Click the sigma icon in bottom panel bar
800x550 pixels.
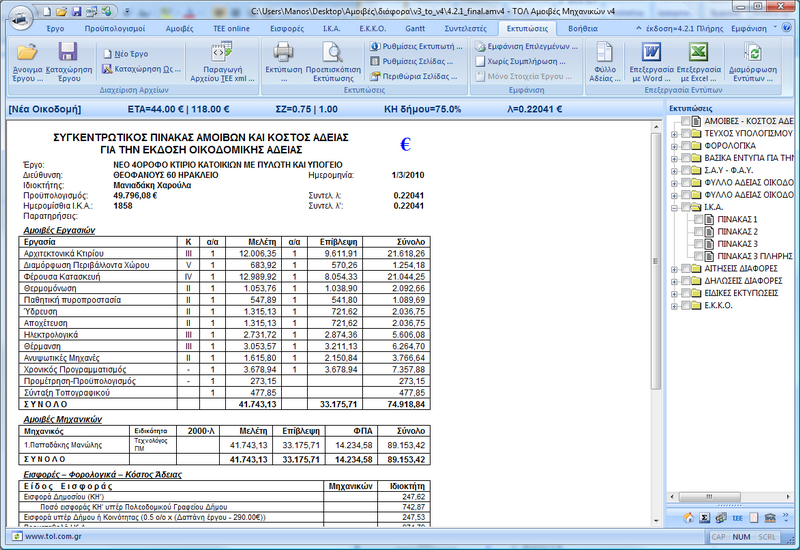point(704,518)
